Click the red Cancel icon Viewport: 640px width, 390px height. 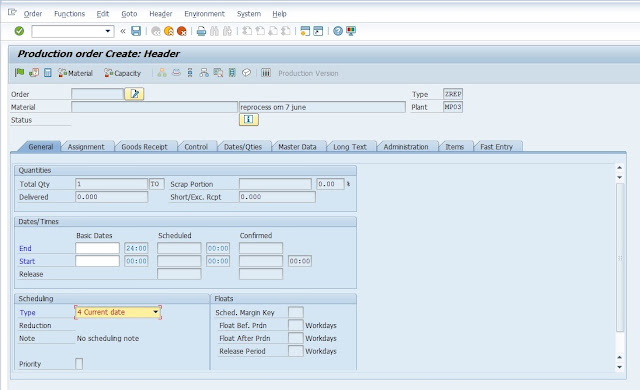[182, 31]
